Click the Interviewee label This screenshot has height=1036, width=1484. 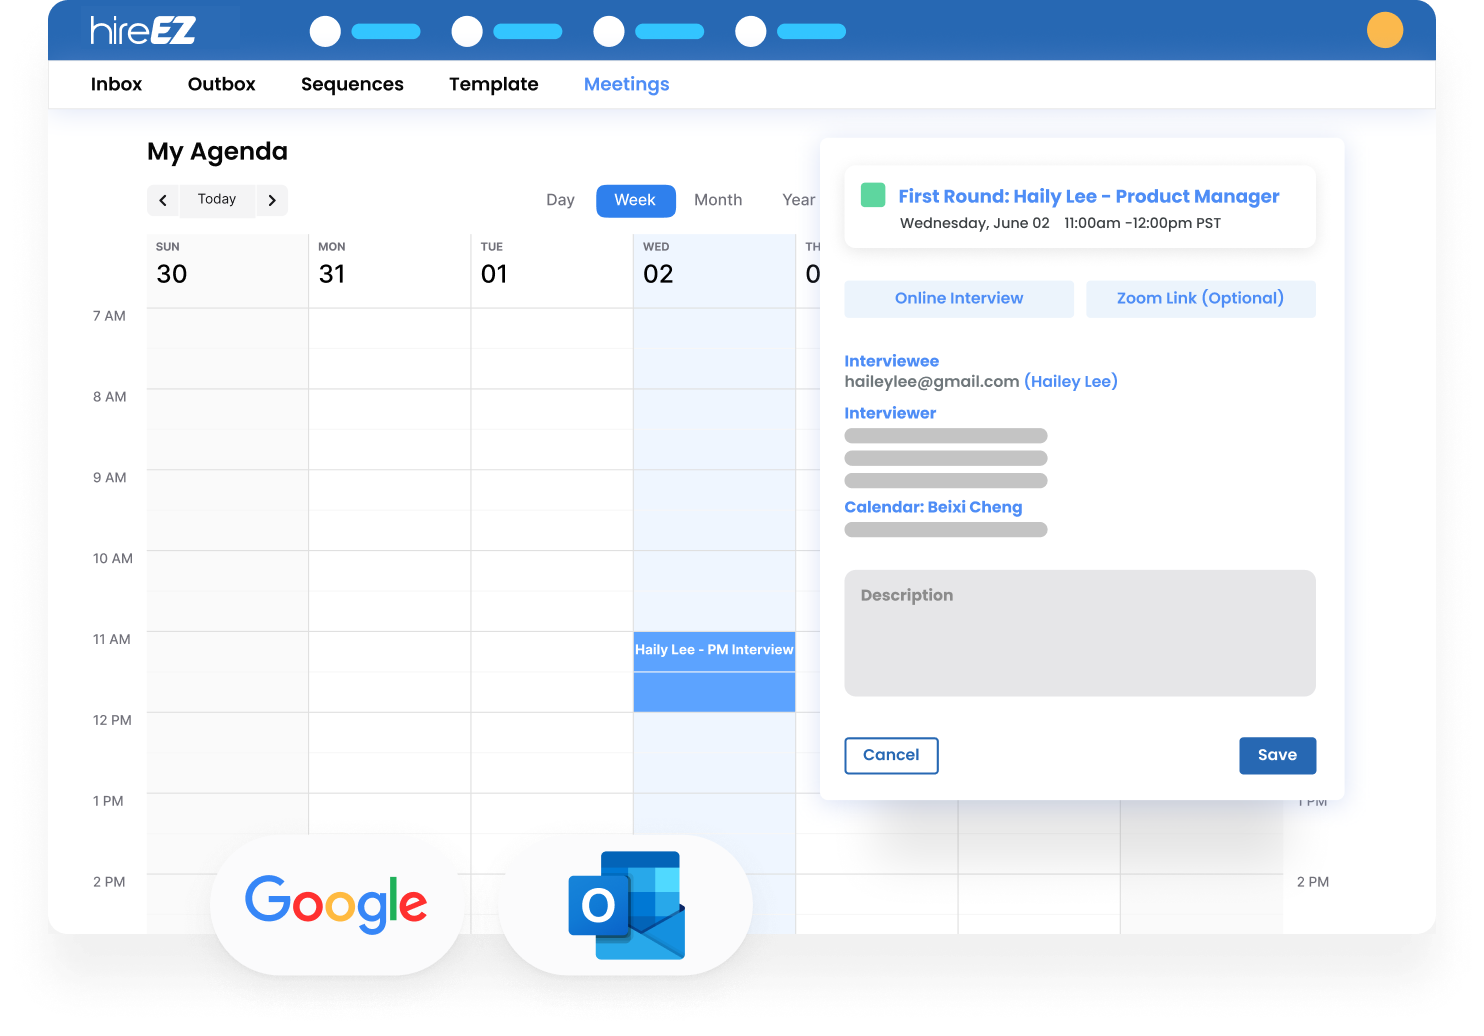(892, 361)
